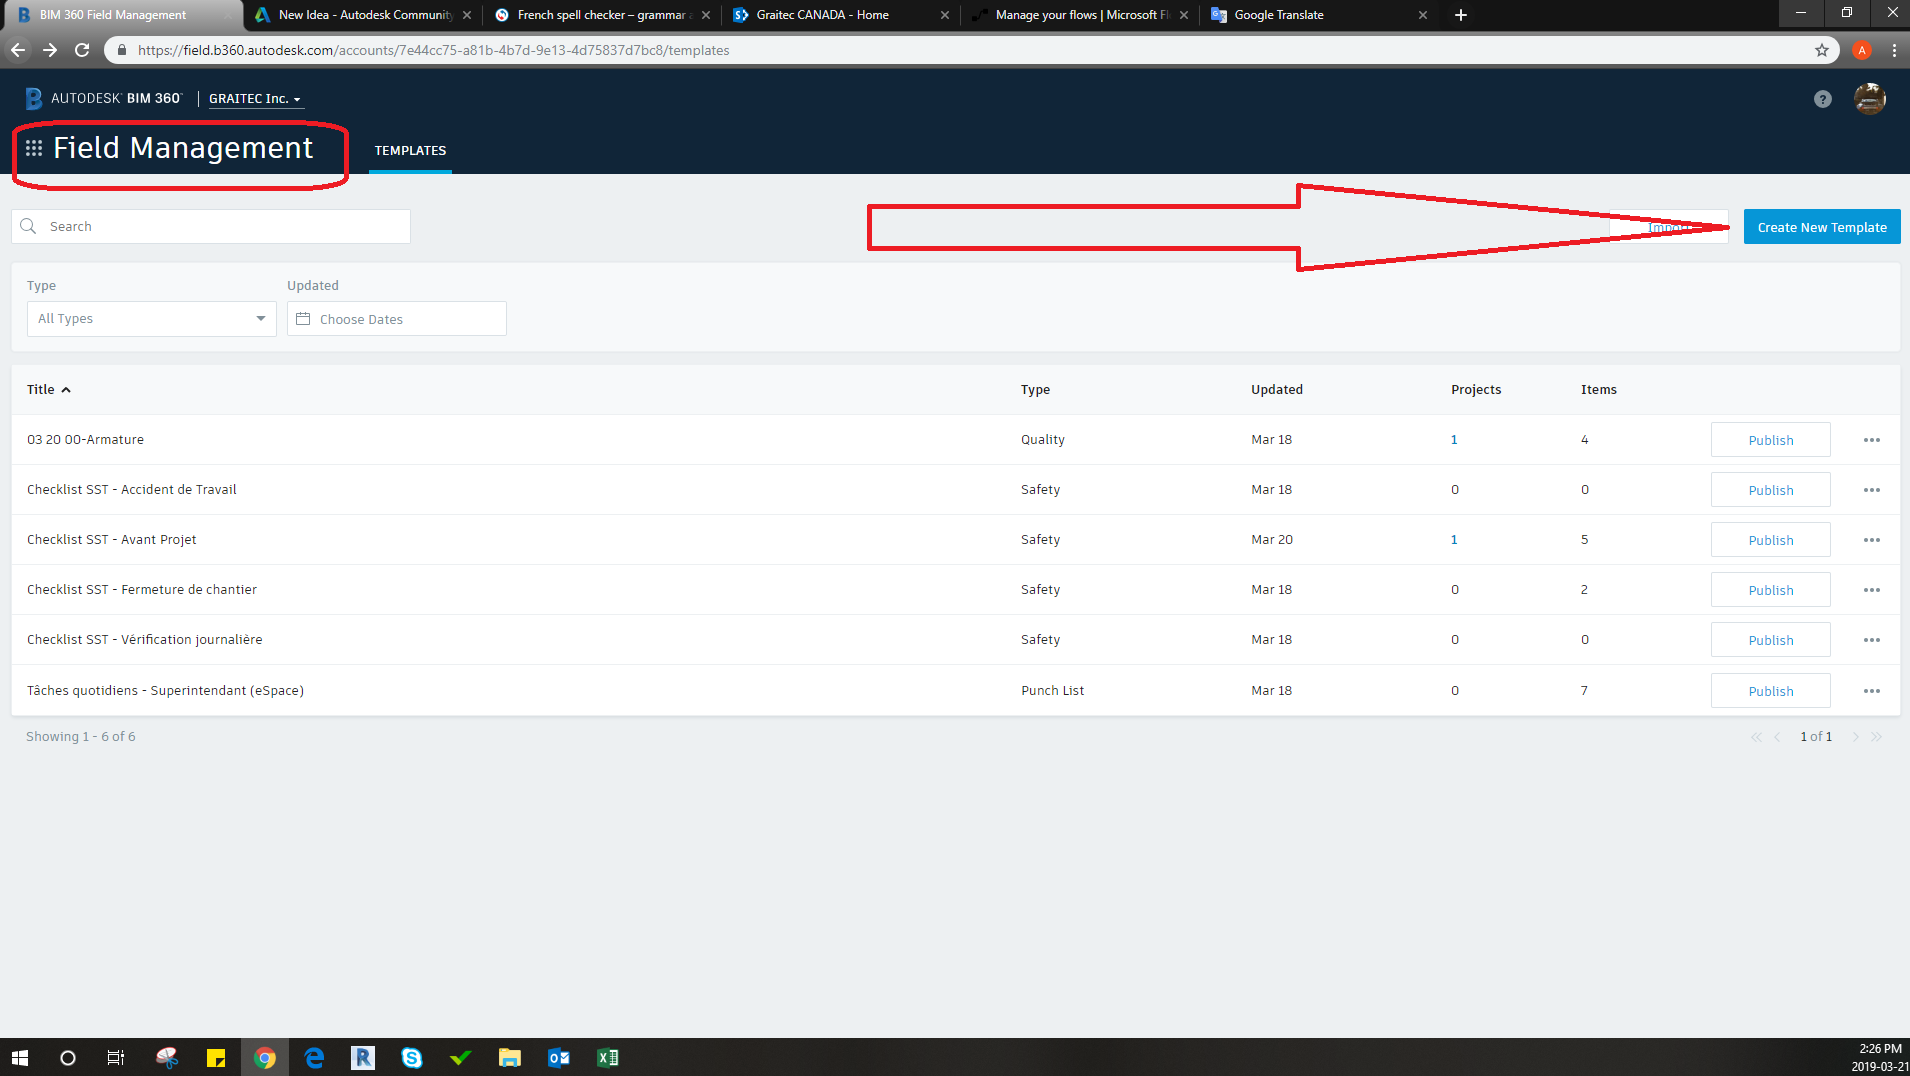Expand the GRAITEC Inc account dropdown

tap(254, 98)
